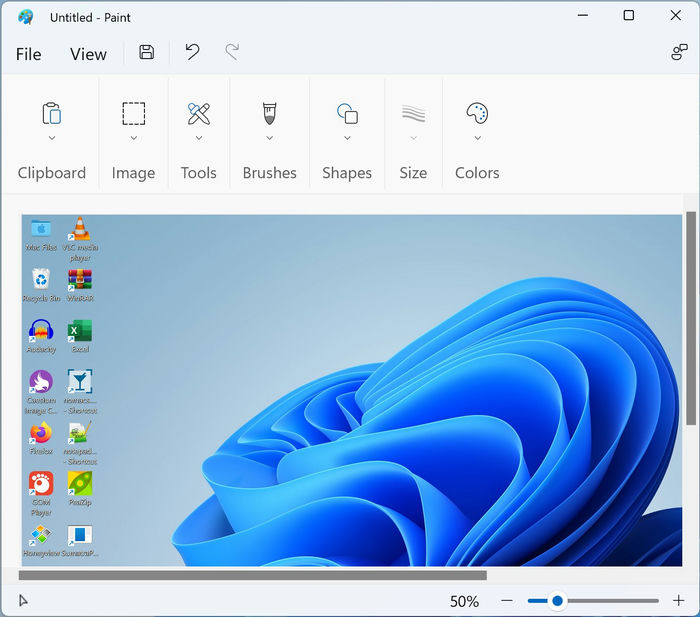The width and height of the screenshot is (700, 617).
Task: Click the Clipboard group label
Action: (52, 173)
